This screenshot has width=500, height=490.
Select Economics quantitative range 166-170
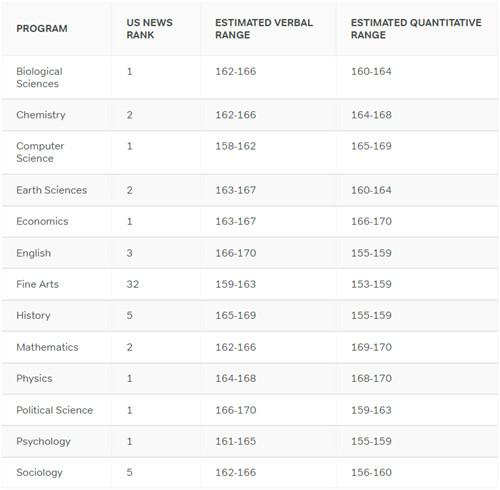[371, 221]
